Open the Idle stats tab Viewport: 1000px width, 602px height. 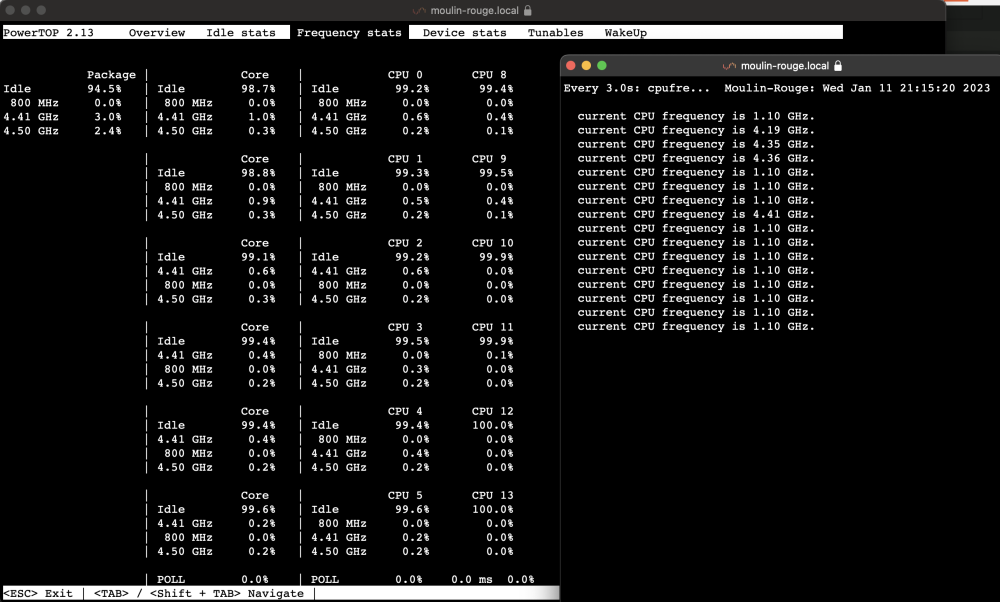point(241,33)
